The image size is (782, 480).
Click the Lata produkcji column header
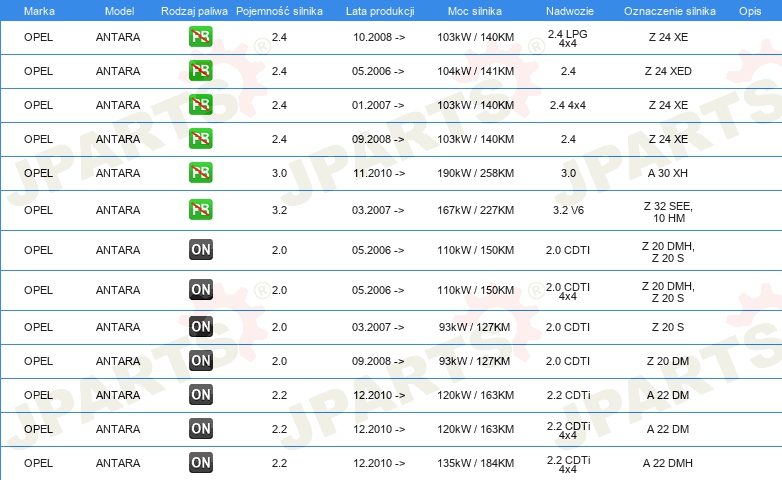(380, 11)
